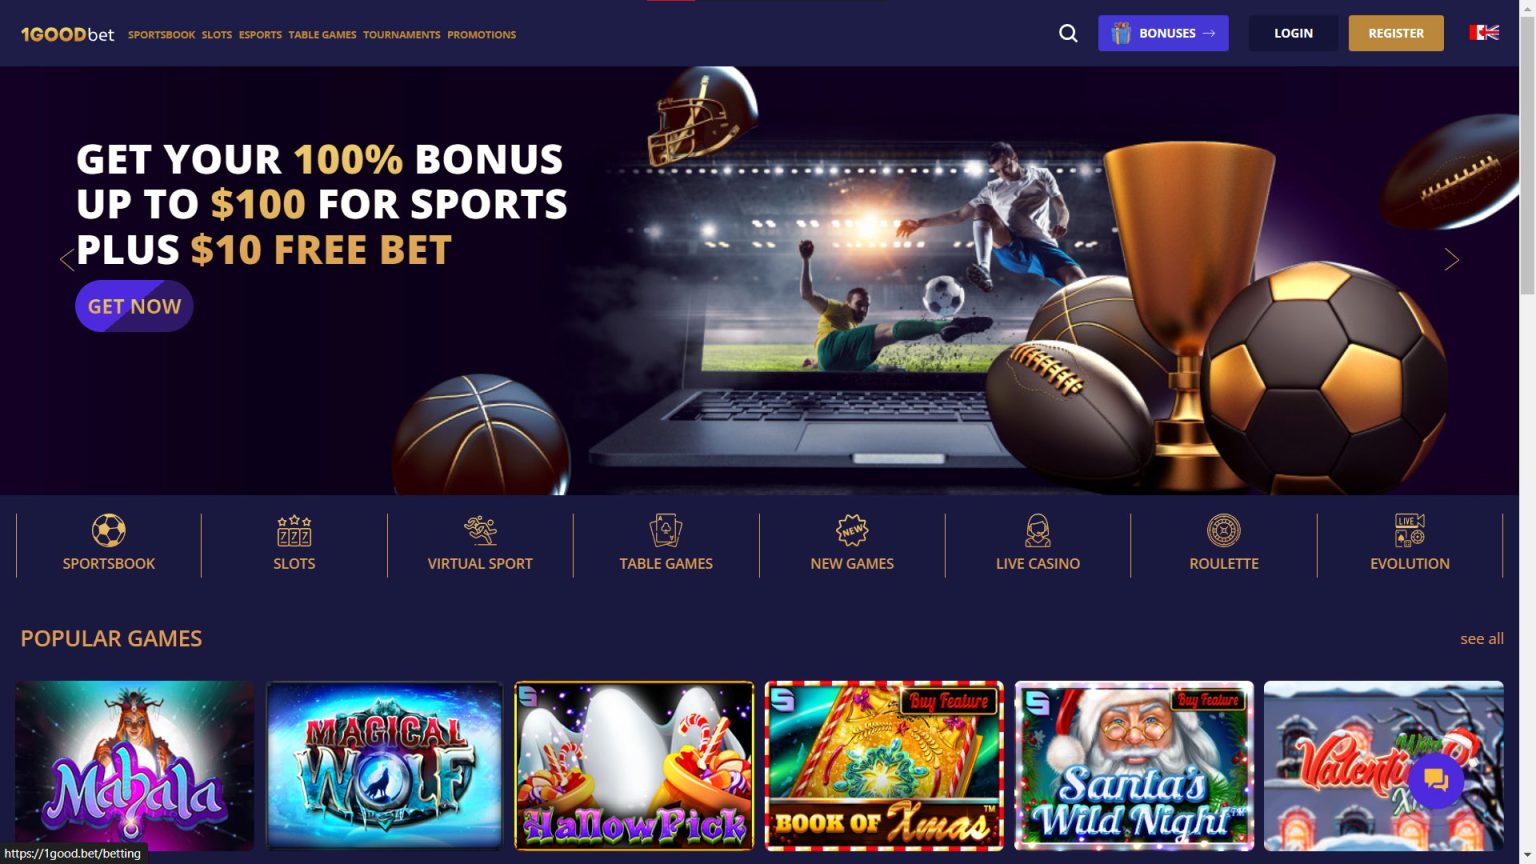Open the New Games badge icon
This screenshot has height=864, width=1536.
click(x=852, y=530)
